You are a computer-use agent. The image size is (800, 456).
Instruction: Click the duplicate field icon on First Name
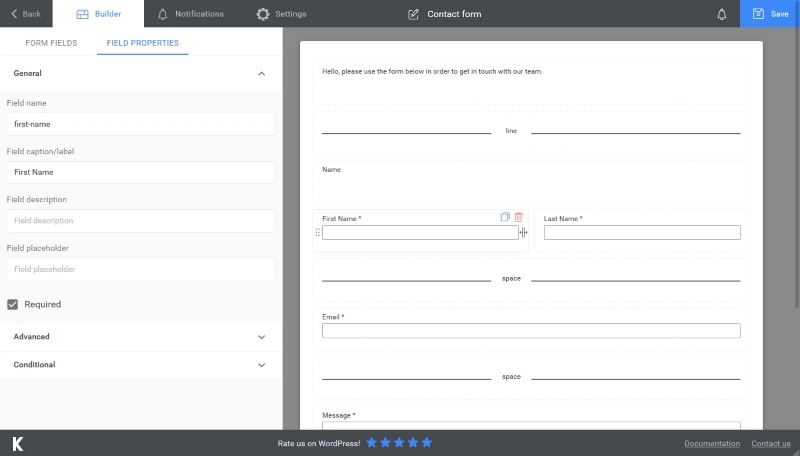point(505,217)
